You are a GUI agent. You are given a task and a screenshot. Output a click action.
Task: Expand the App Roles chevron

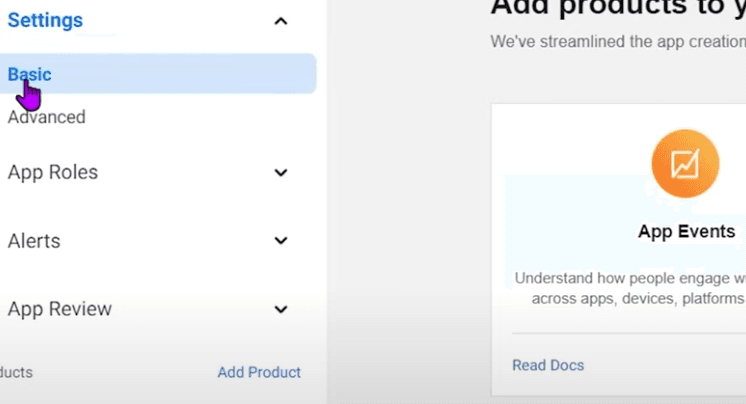[x=281, y=173]
